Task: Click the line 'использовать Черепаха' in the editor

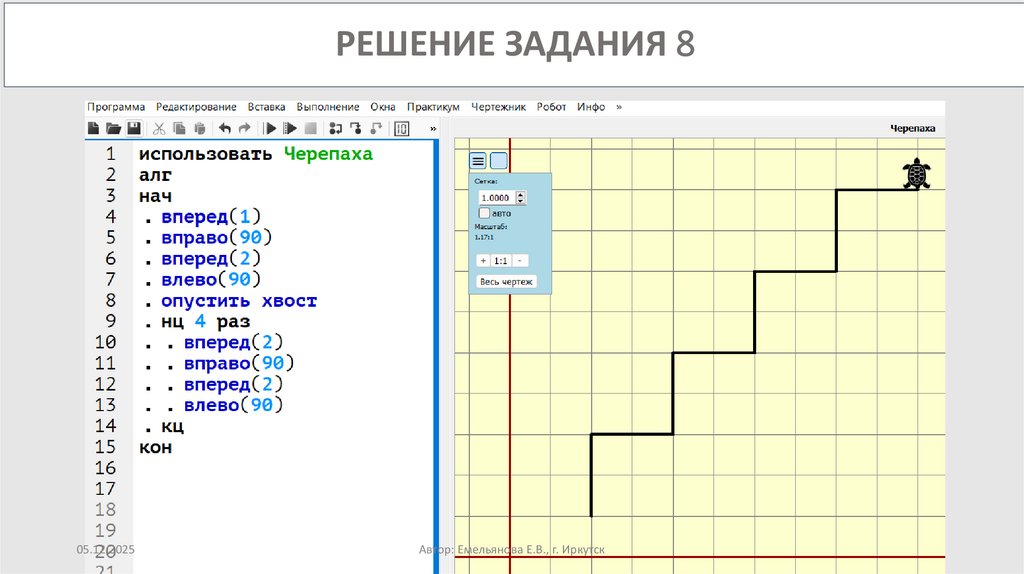Action: click(x=256, y=154)
